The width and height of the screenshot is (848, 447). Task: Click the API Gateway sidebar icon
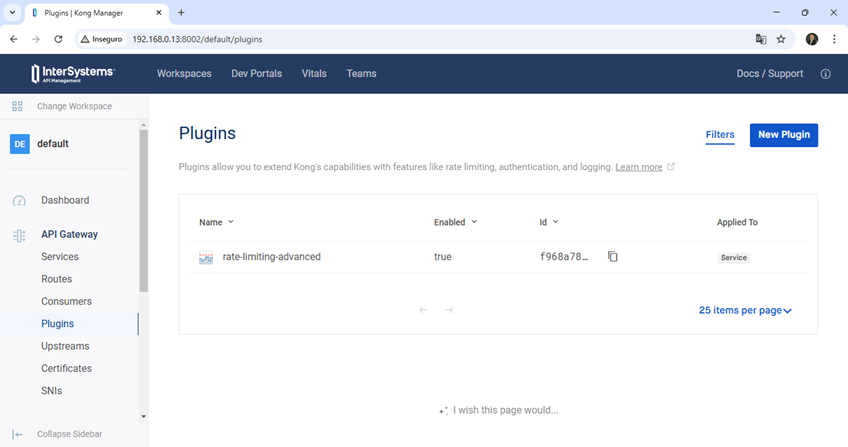[19, 235]
